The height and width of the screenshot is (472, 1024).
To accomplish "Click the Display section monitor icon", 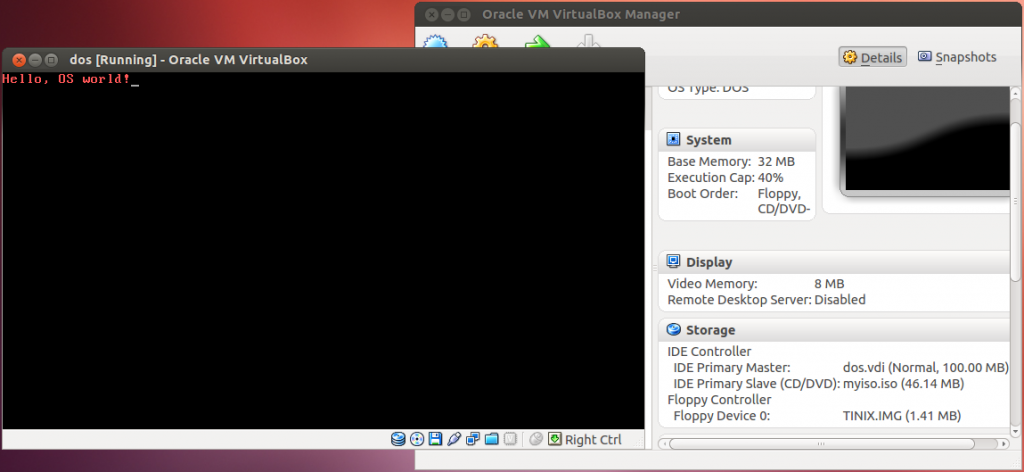I will 673,262.
